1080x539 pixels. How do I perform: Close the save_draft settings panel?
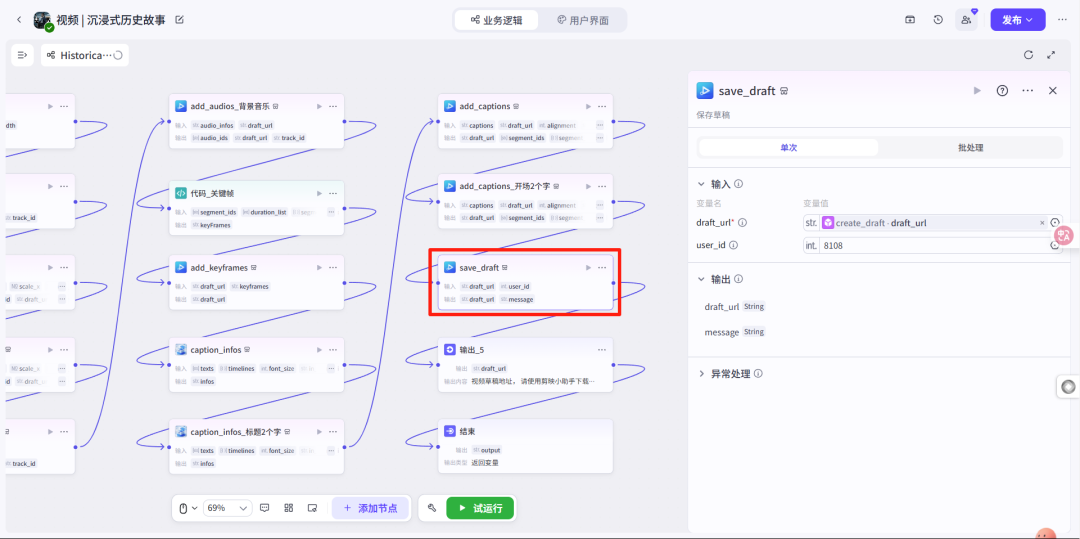tap(1052, 90)
